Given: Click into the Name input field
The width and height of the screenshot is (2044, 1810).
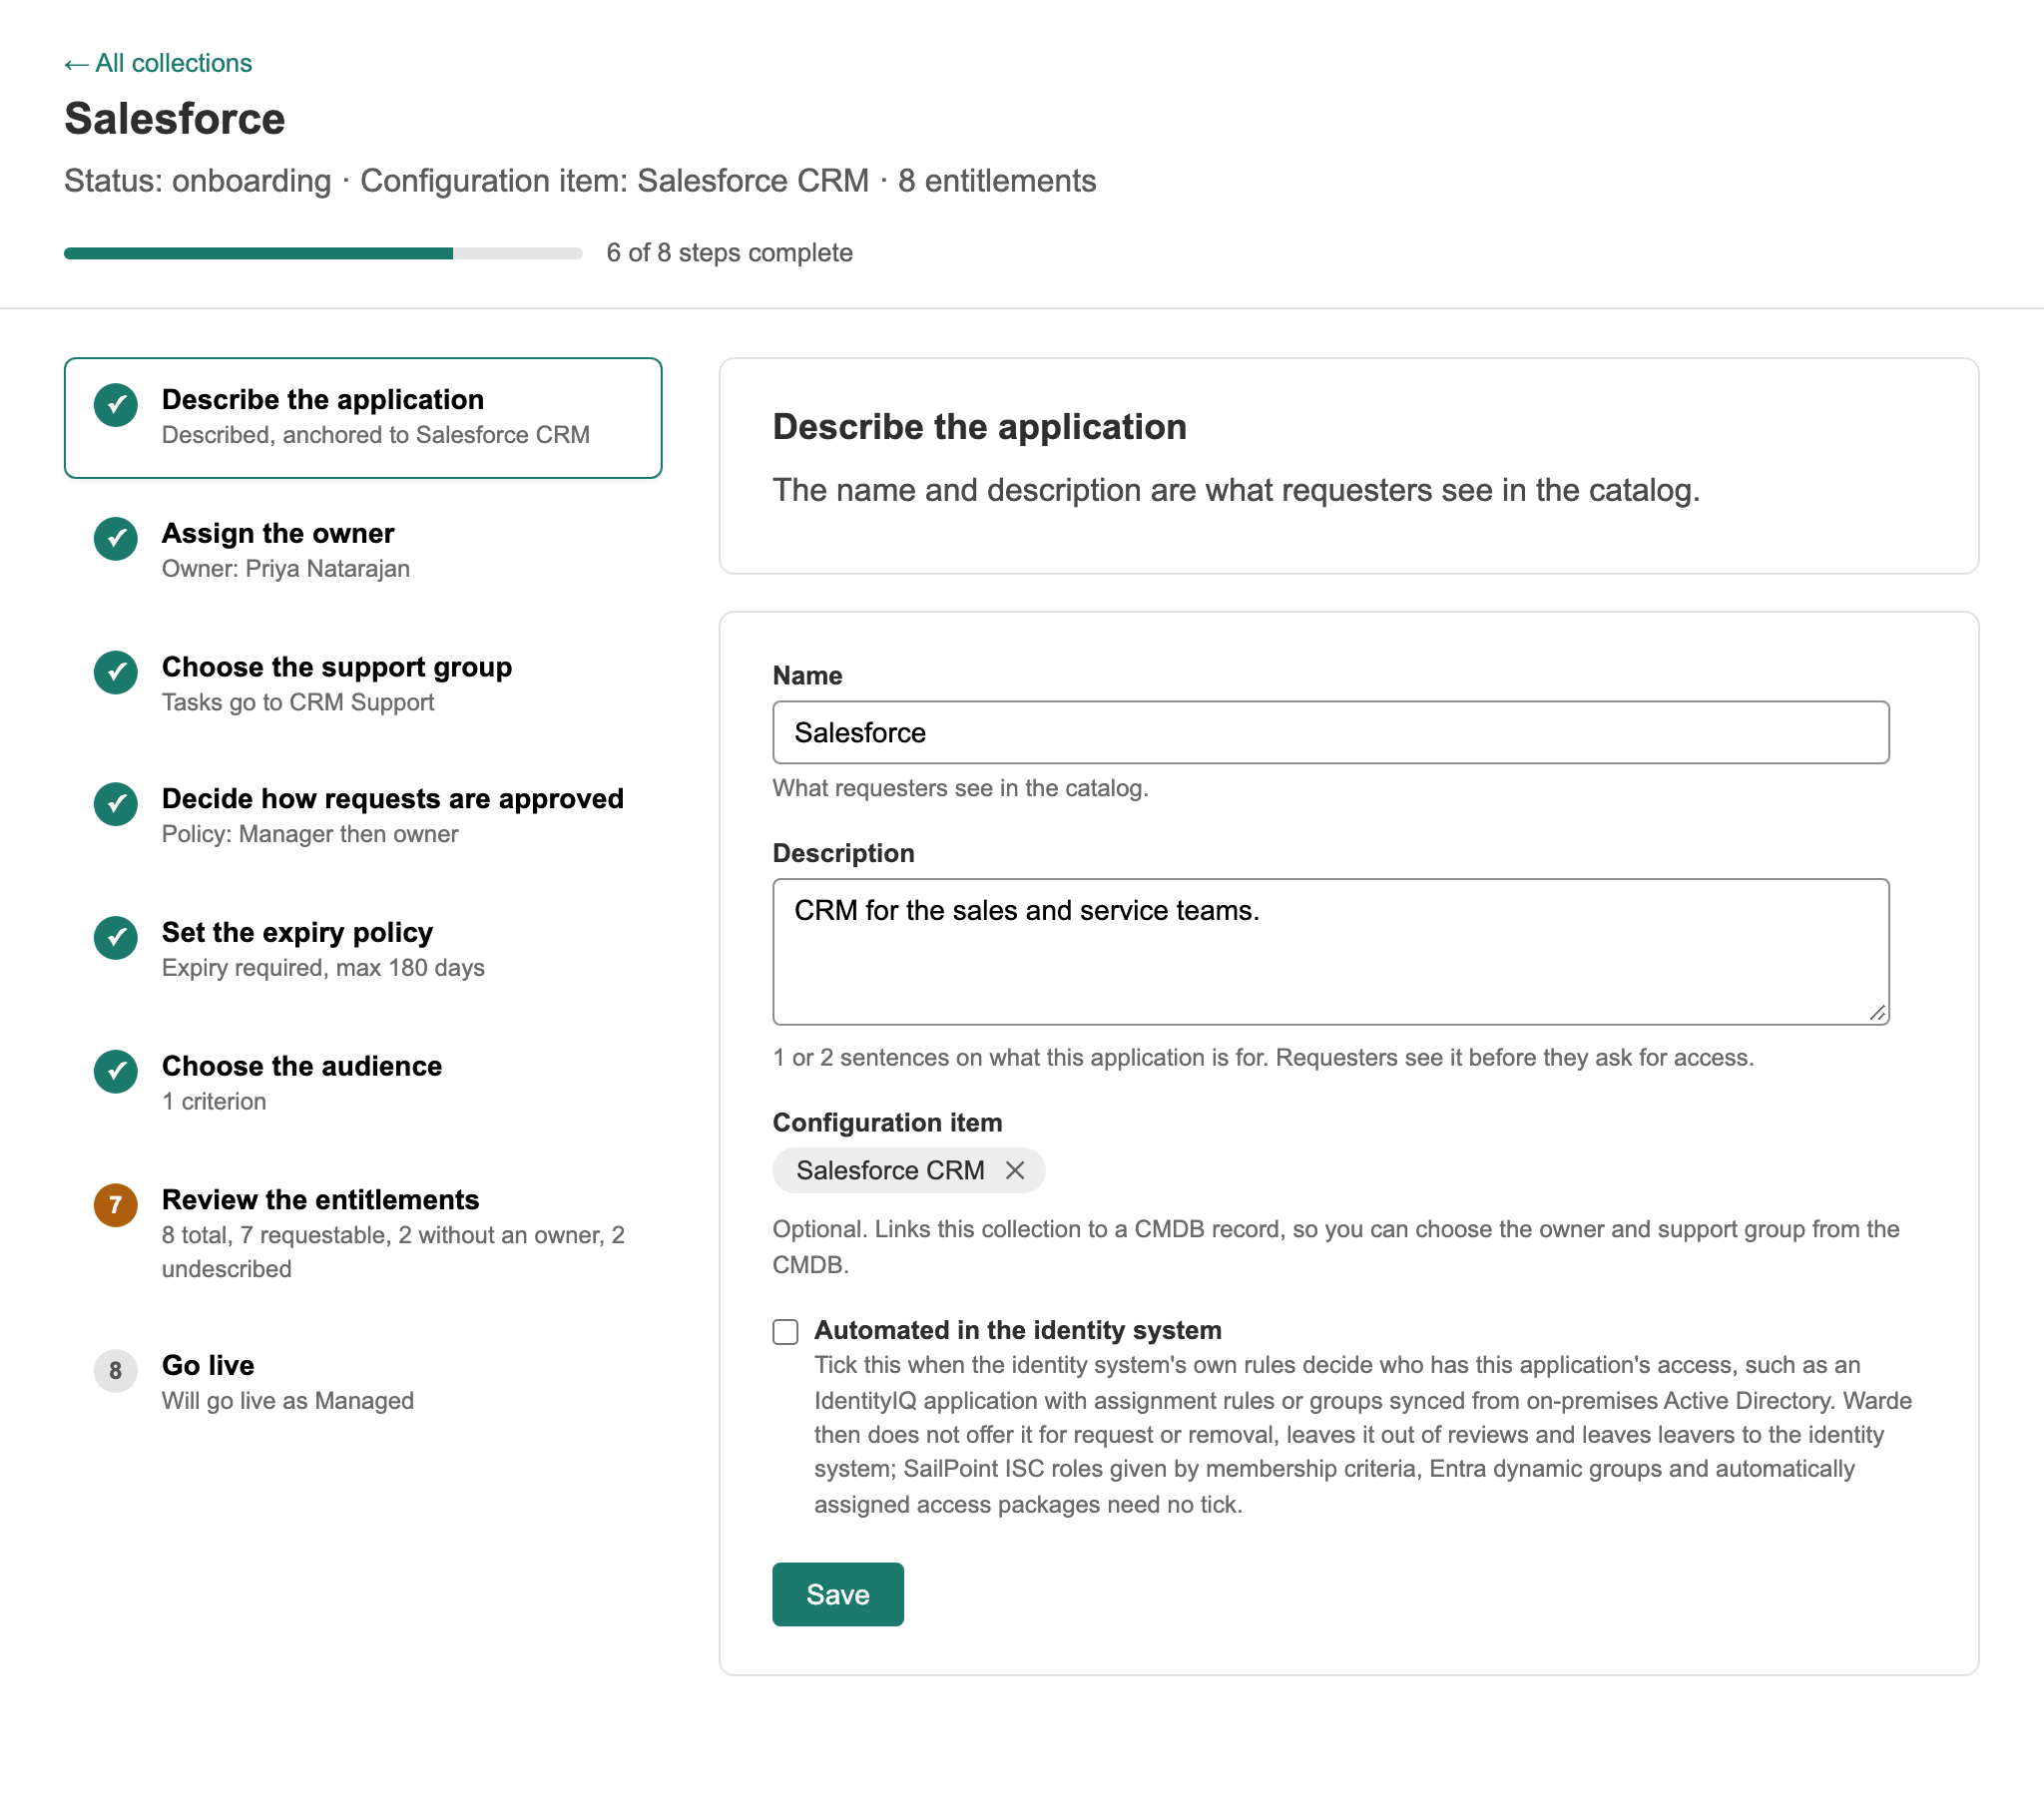Looking at the screenshot, I should click(1331, 733).
